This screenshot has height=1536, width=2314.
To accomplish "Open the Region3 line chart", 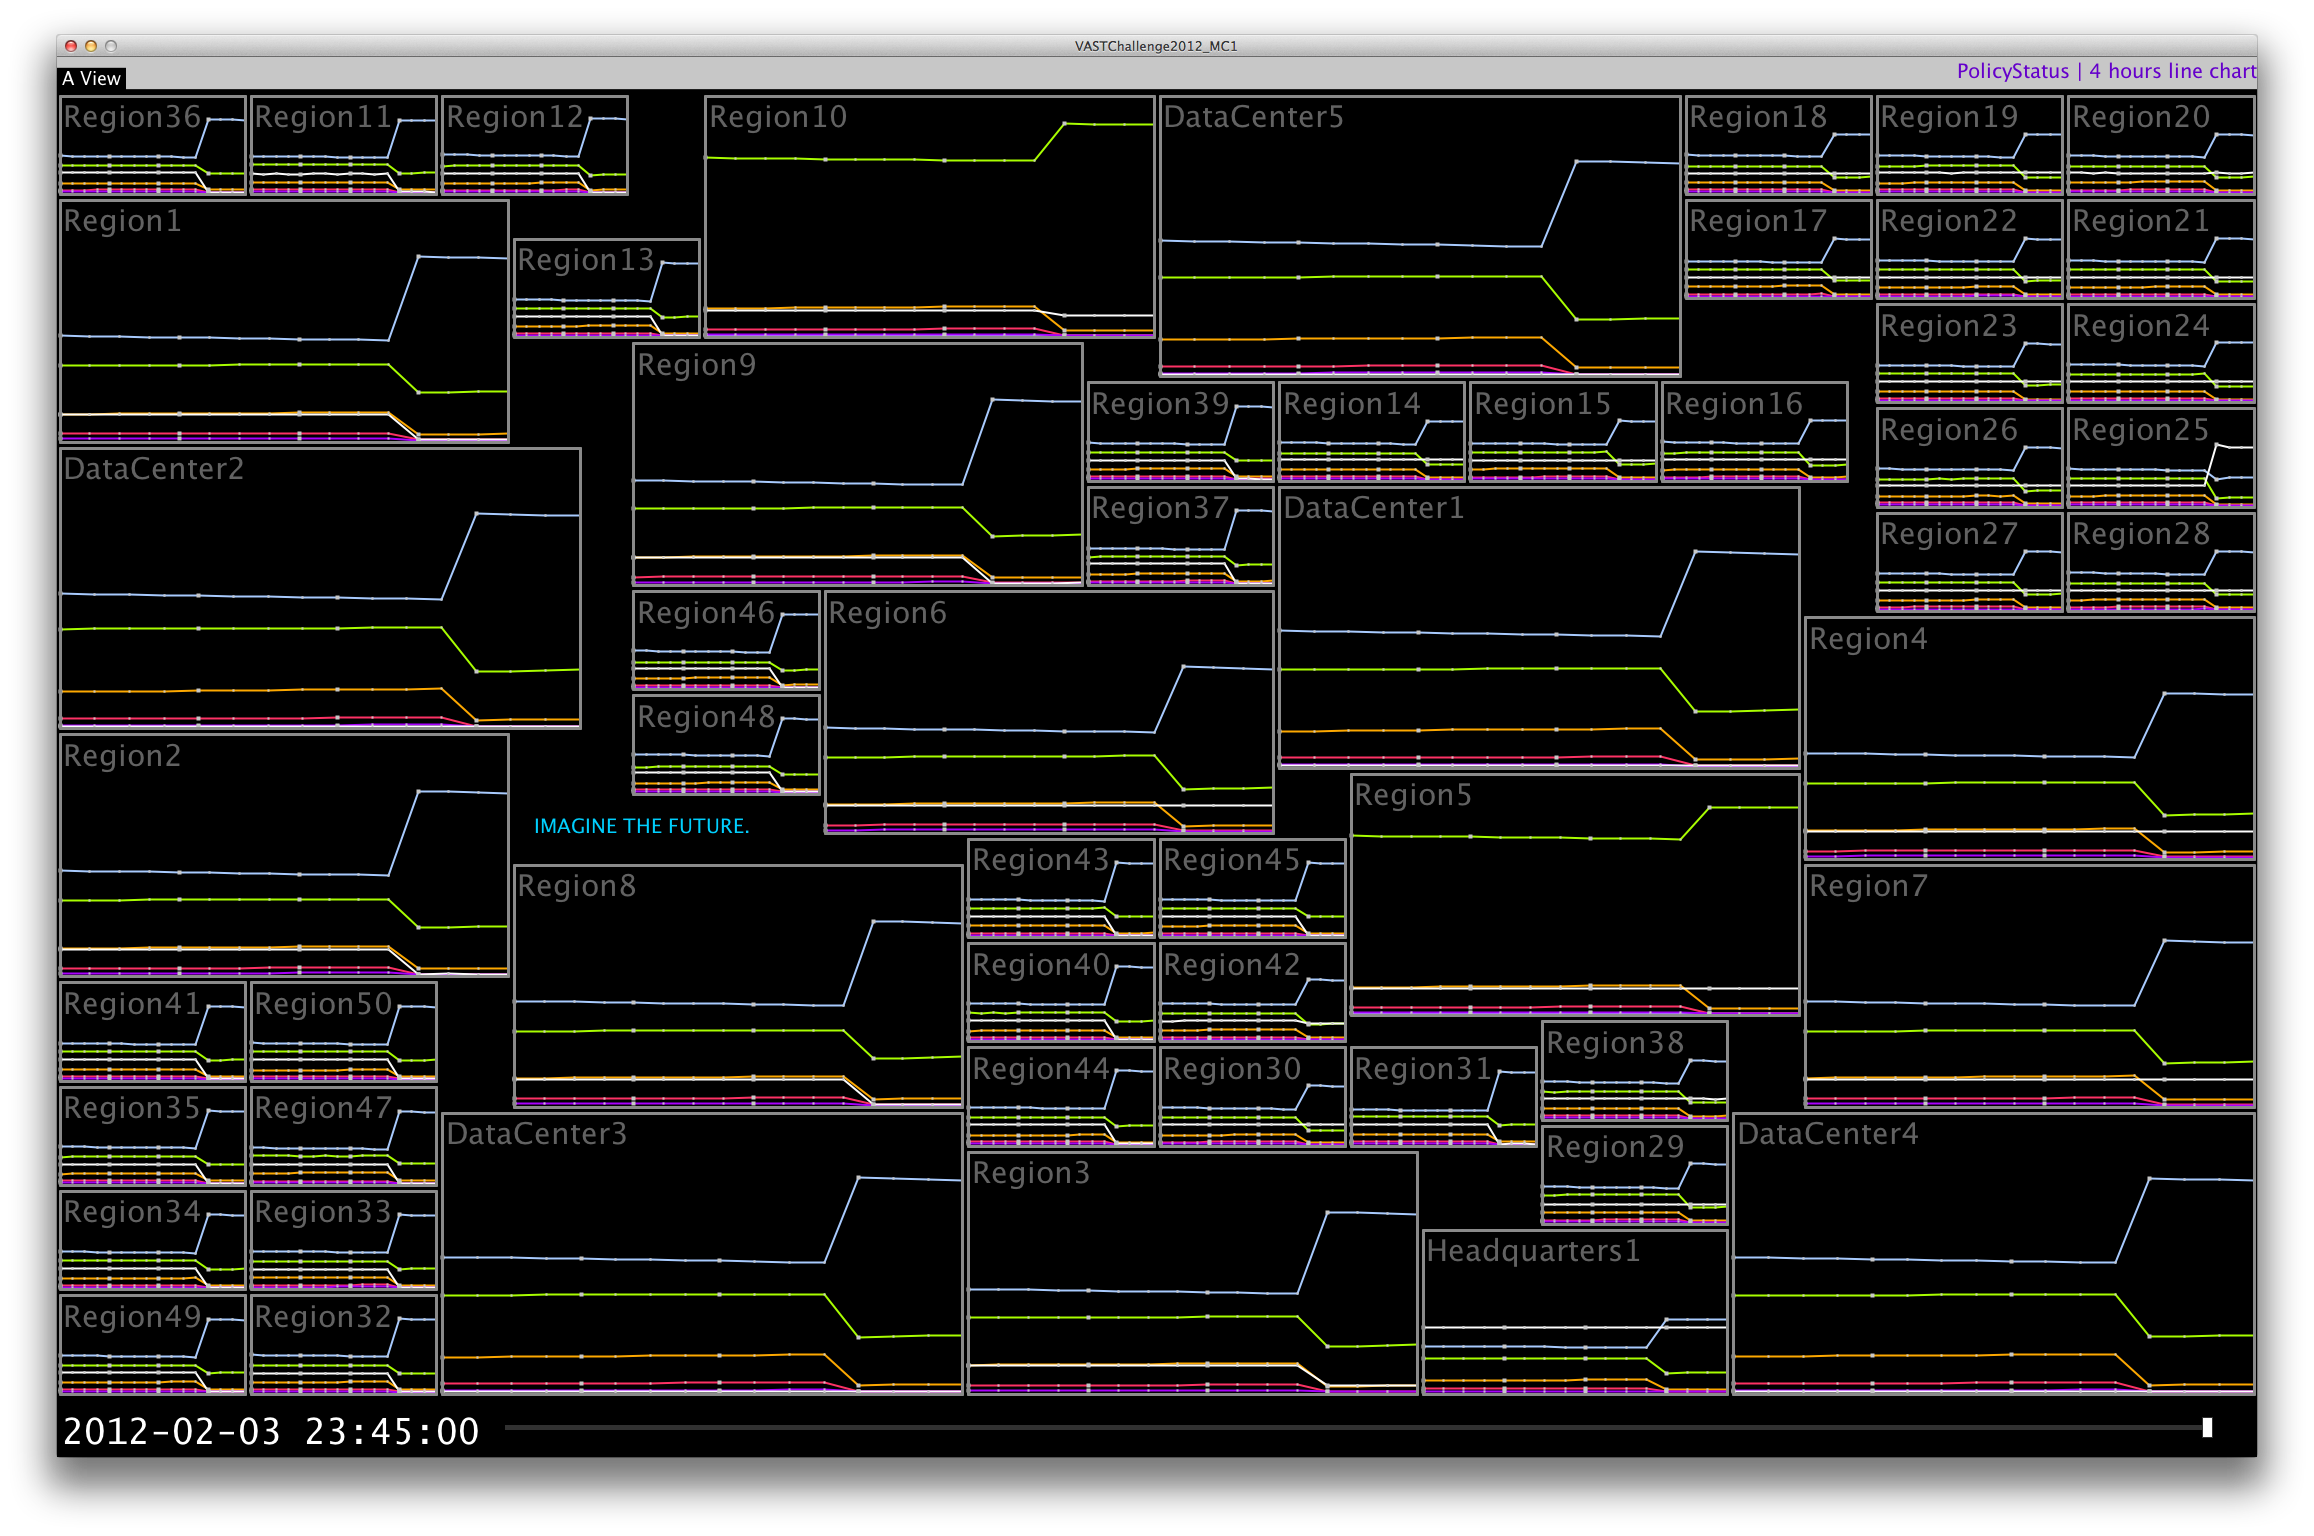I will [x=1193, y=1274].
